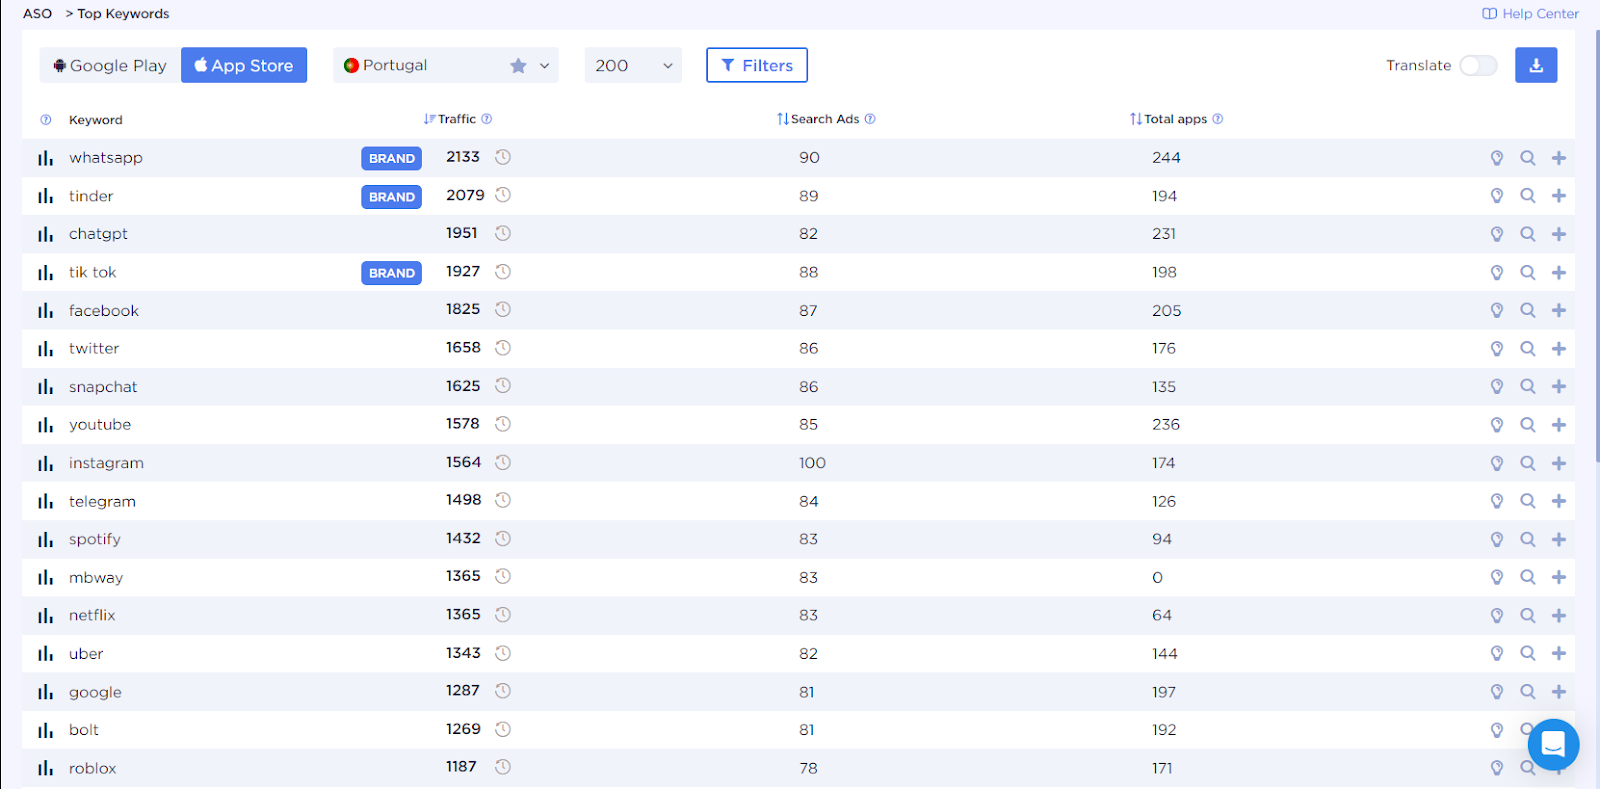1600x789 pixels.
Task: Show traffic history clock for chatgpt
Action: [503, 233]
